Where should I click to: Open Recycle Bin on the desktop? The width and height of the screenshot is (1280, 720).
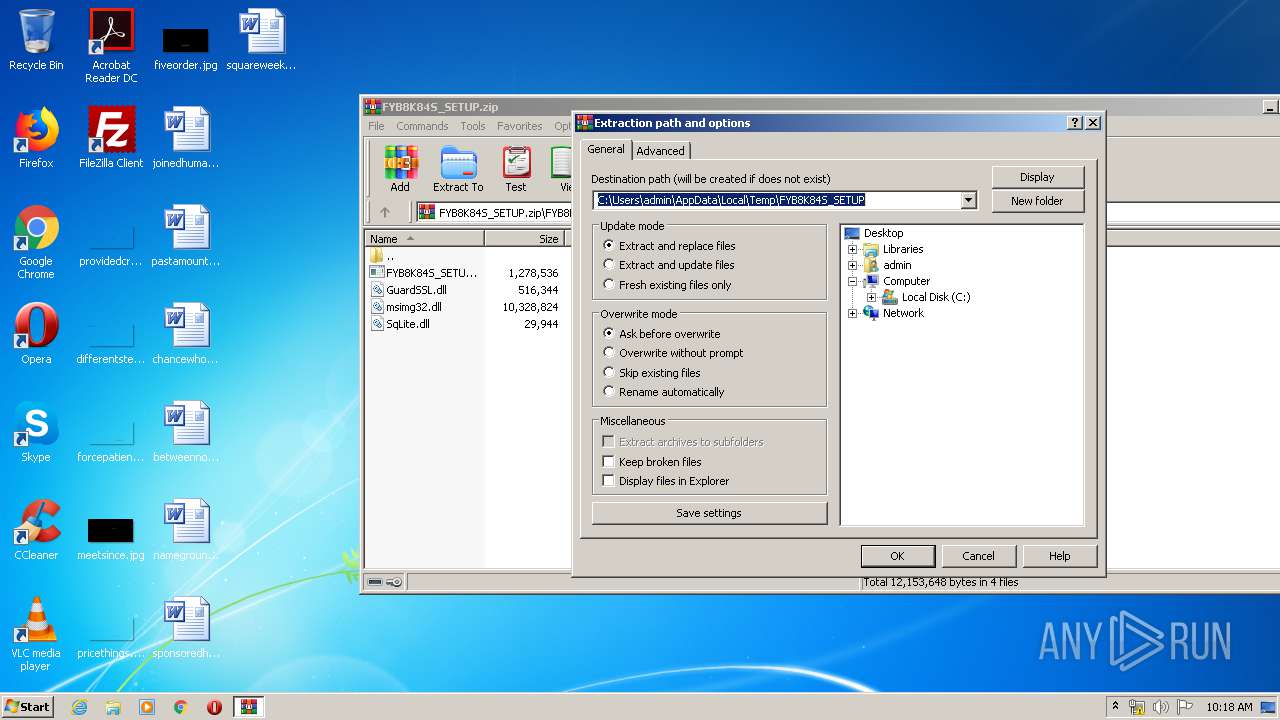[36, 40]
